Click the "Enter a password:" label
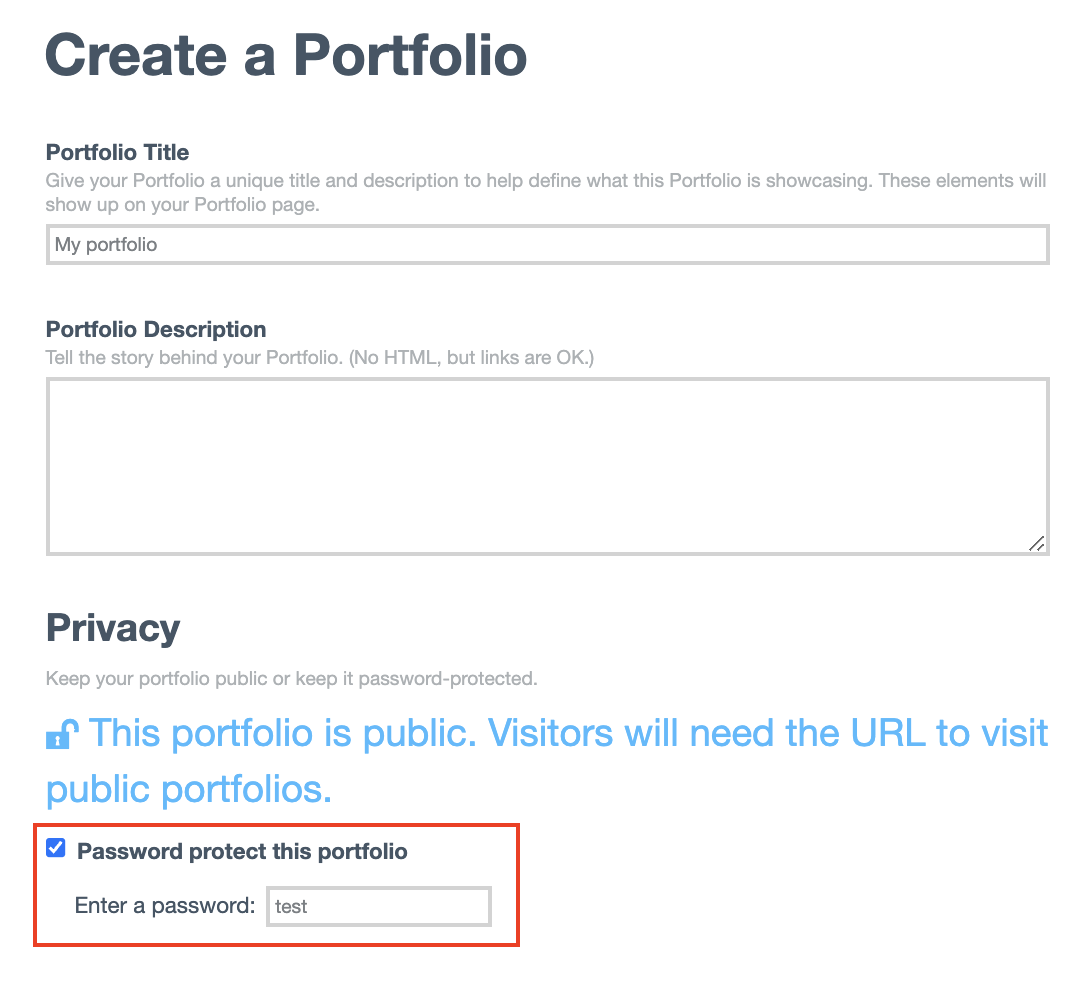Screen dimensions: 1084x988 [165, 907]
